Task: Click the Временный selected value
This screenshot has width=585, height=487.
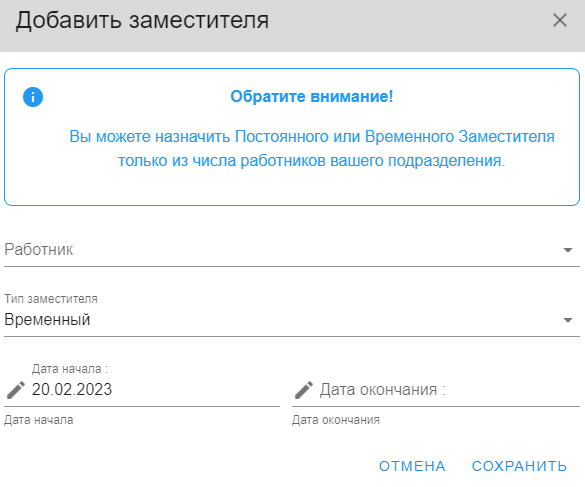Action: (x=47, y=320)
